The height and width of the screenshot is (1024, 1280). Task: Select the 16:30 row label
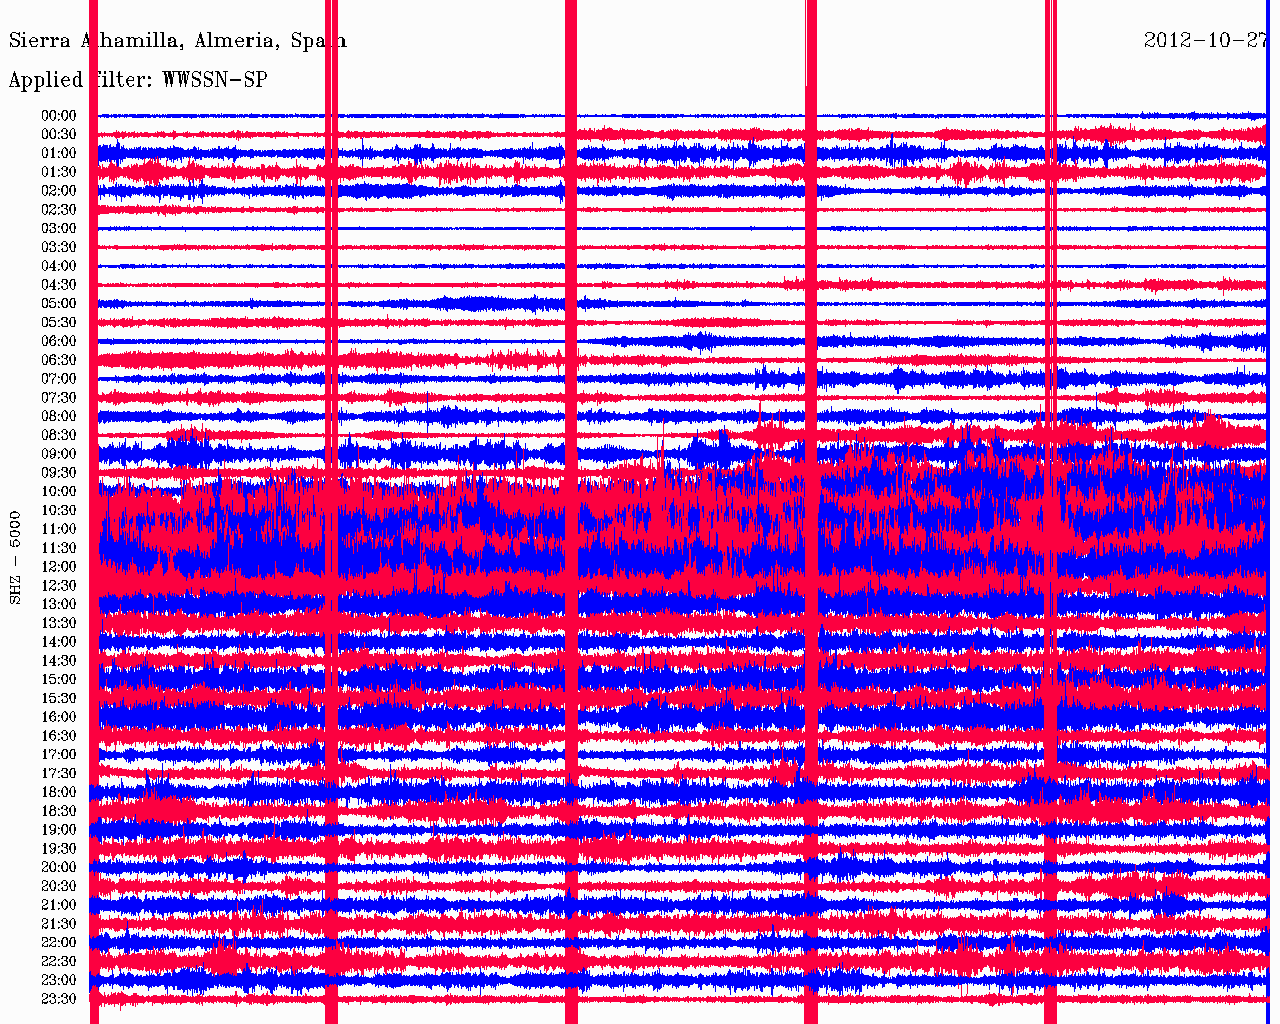click(x=59, y=736)
